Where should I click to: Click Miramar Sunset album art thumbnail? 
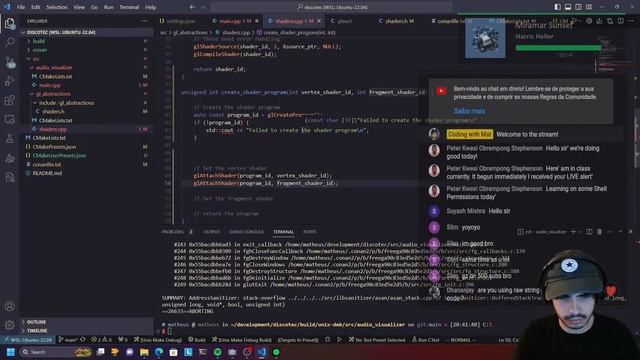pos(485,39)
